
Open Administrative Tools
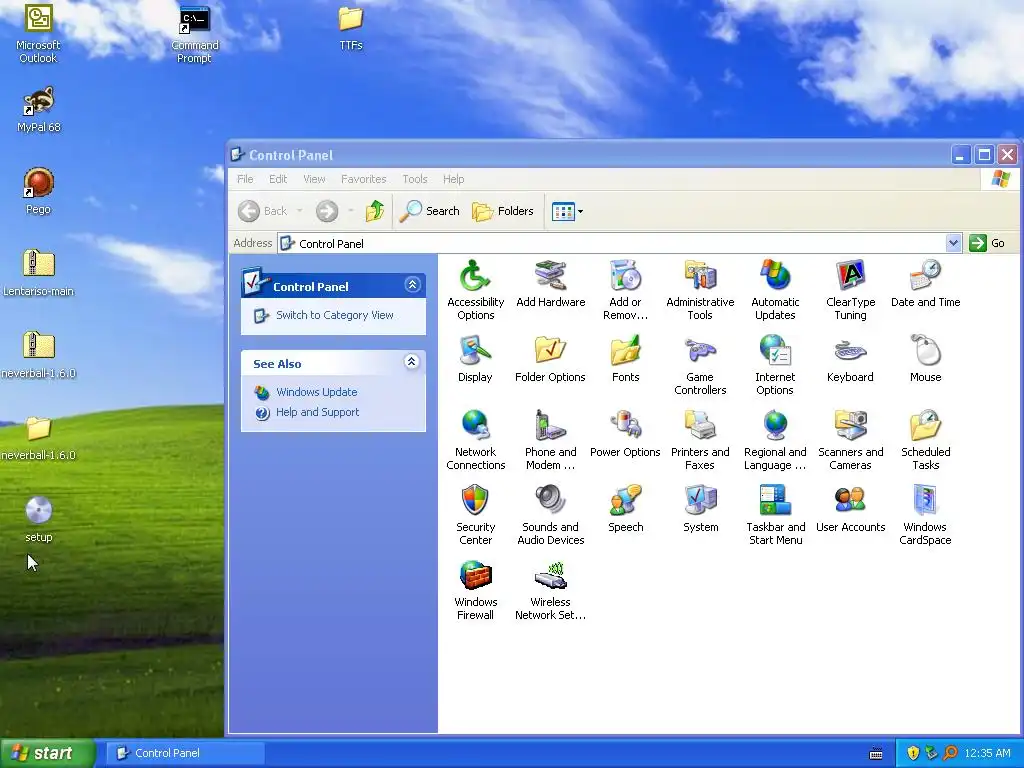coord(700,289)
